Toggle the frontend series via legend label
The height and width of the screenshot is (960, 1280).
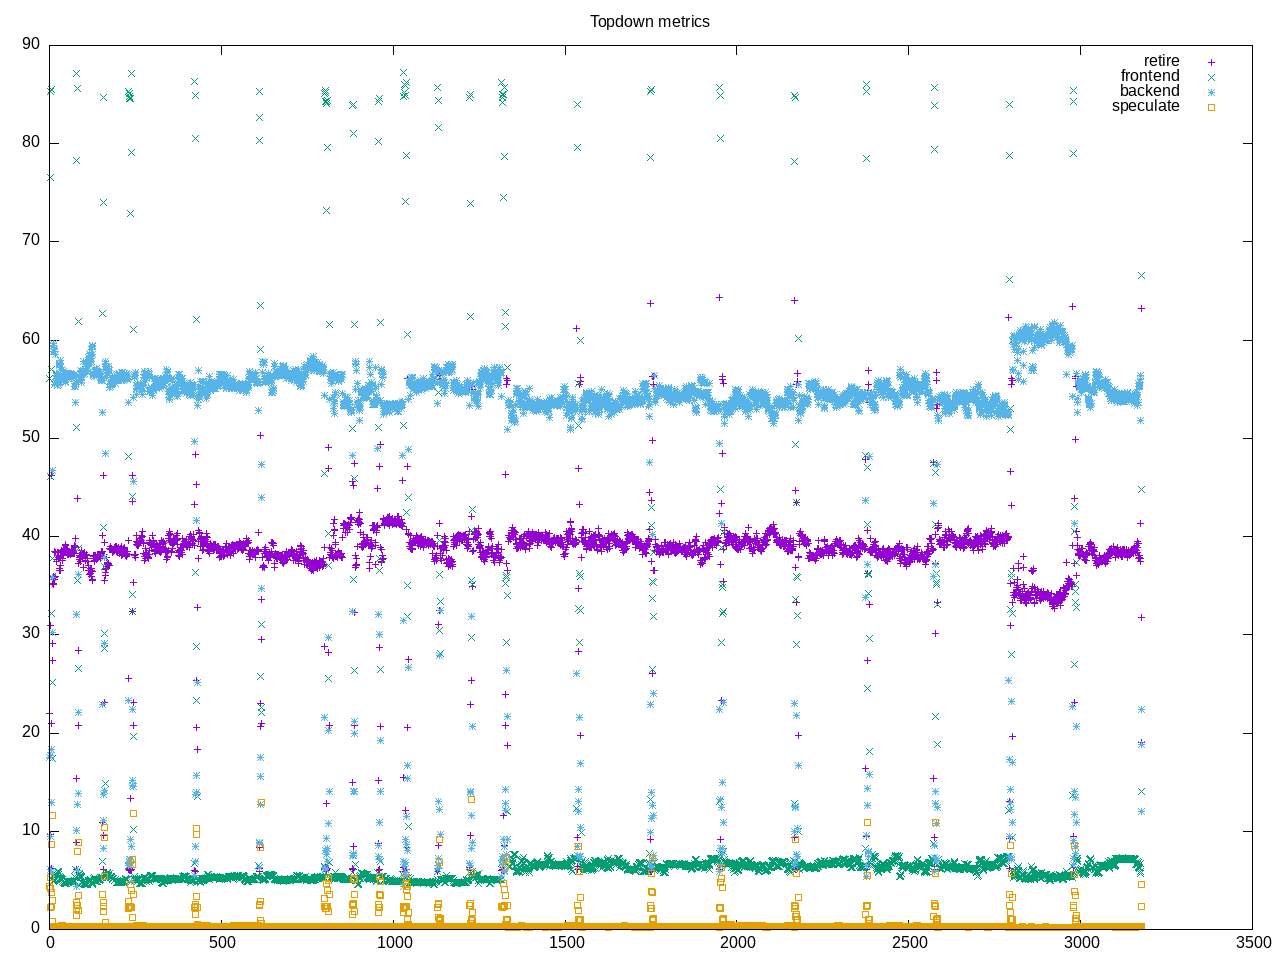click(x=1149, y=76)
